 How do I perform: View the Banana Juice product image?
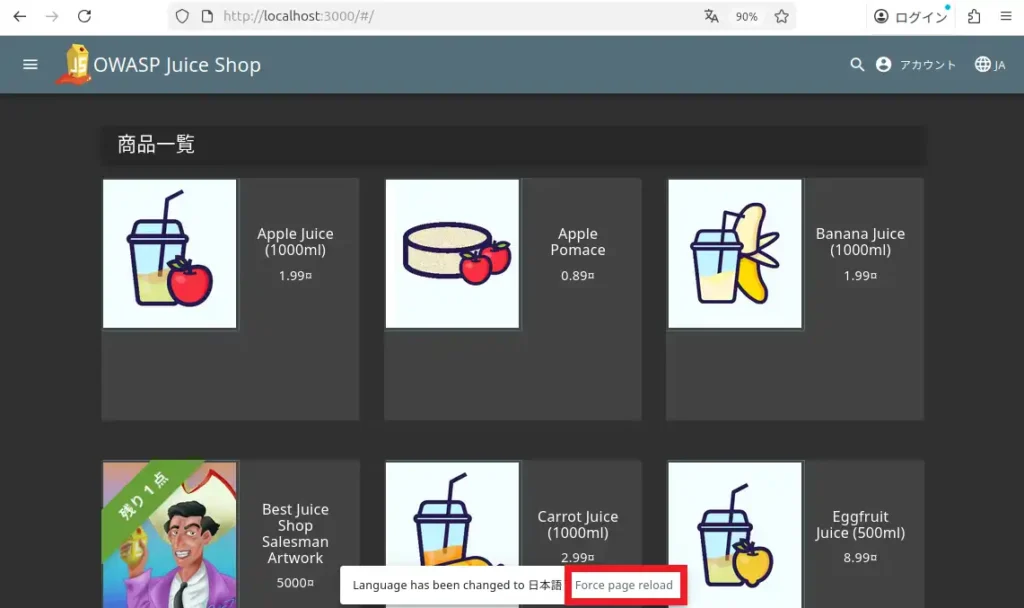click(735, 254)
